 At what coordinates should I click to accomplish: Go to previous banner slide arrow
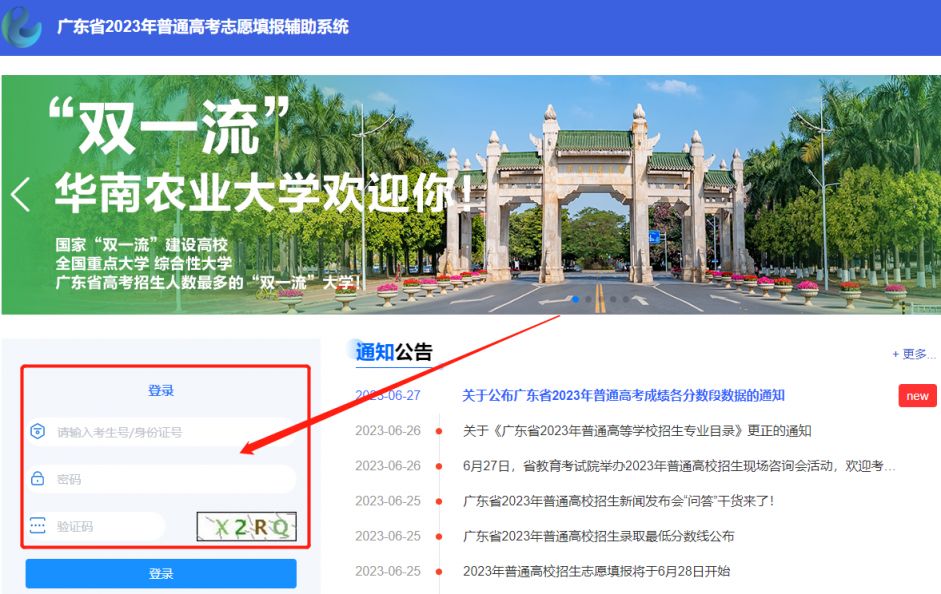point(20,194)
